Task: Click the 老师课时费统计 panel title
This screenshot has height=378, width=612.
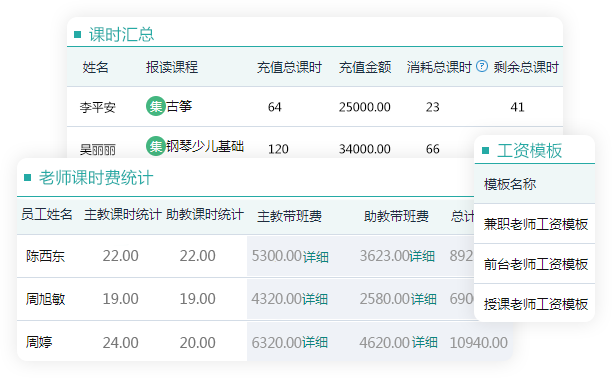Action: click(x=96, y=178)
